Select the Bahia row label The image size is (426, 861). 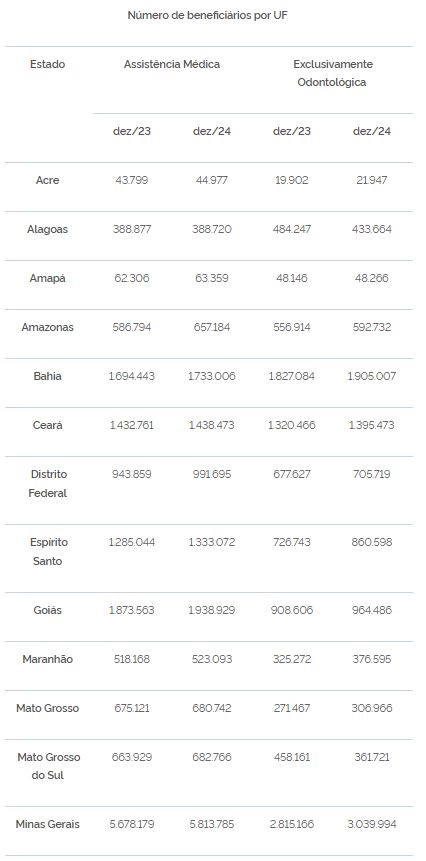[x=47, y=376]
